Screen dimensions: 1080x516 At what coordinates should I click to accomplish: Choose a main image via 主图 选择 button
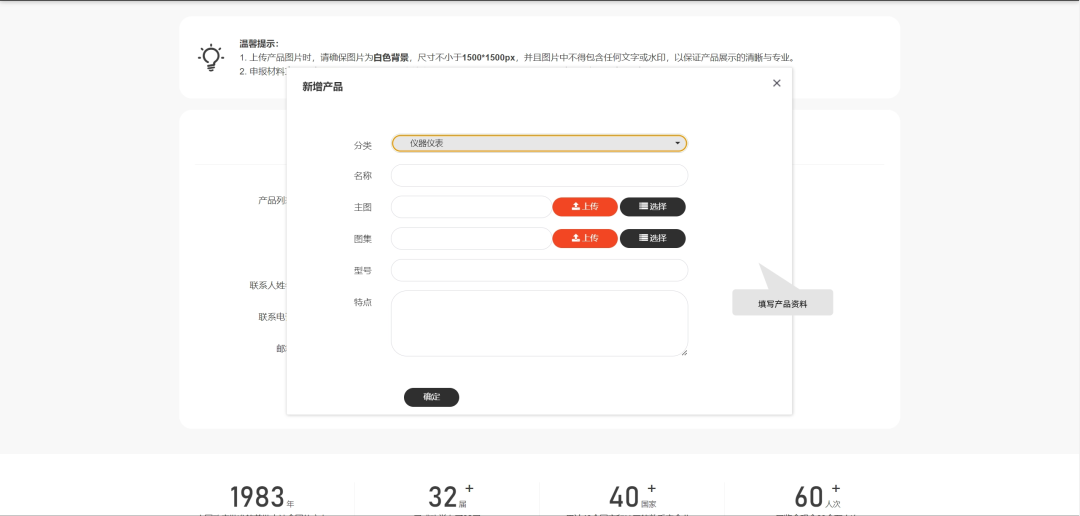(652, 207)
